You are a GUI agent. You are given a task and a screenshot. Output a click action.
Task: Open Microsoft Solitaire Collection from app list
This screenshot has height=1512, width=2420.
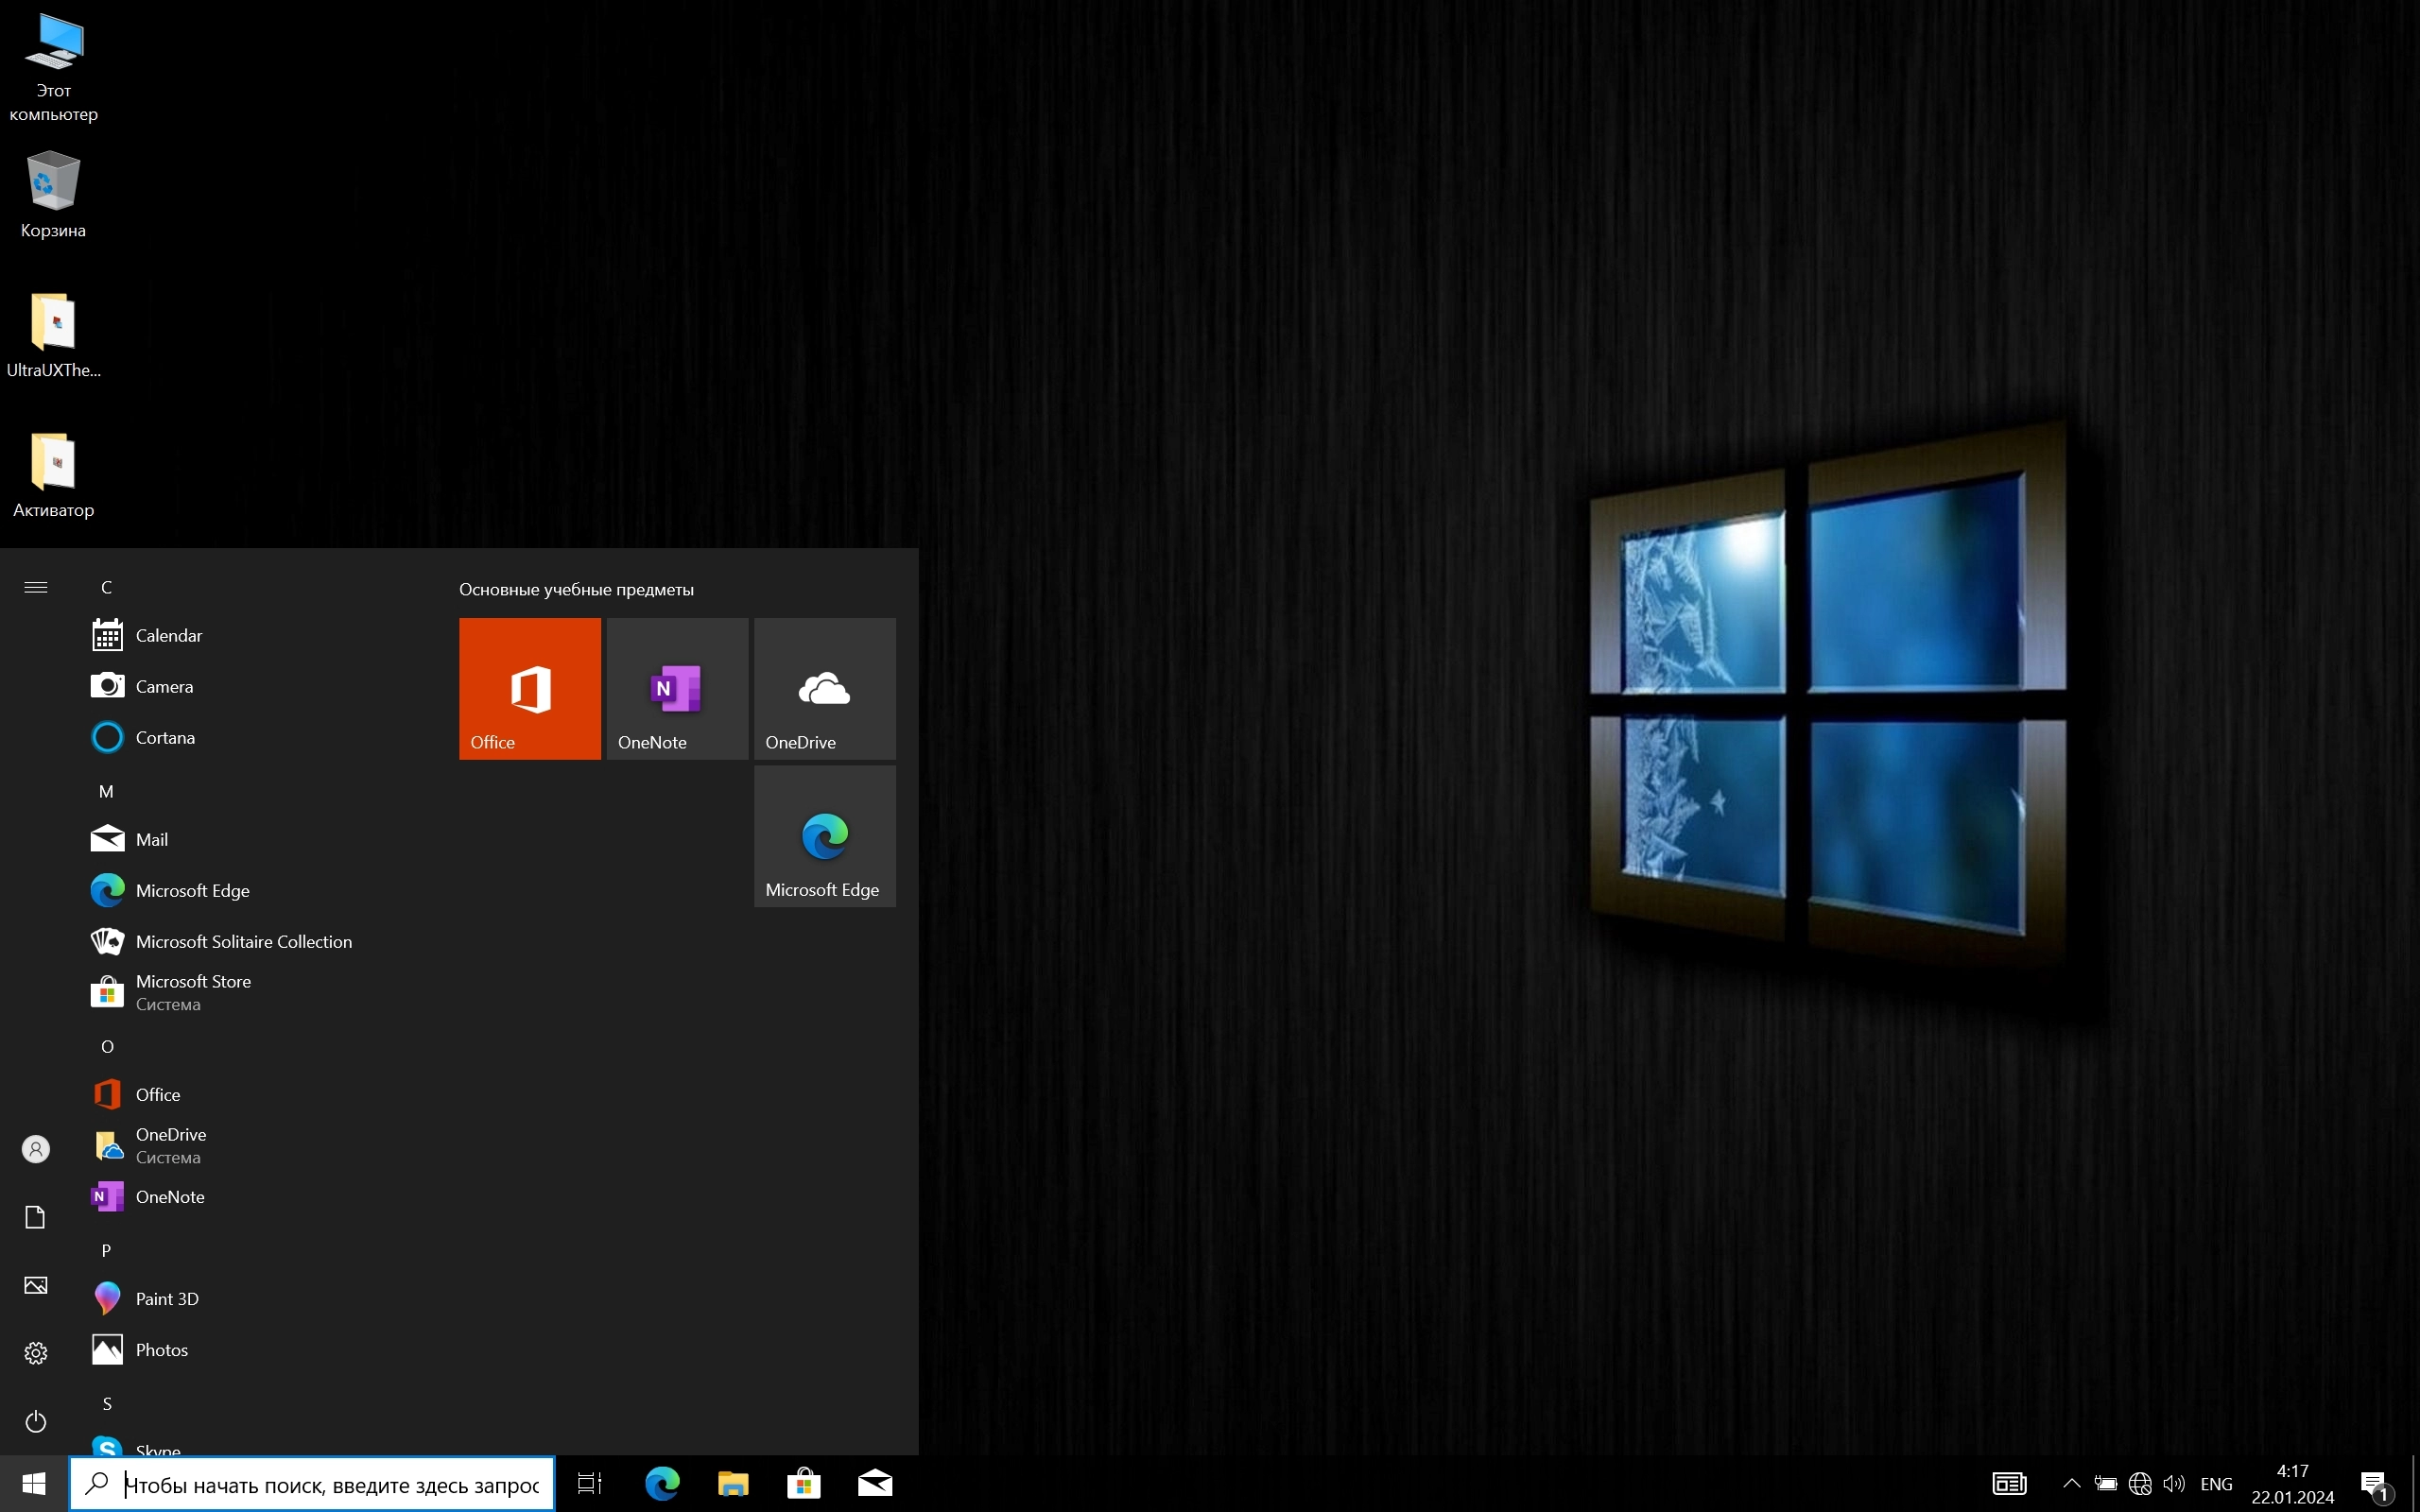point(243,942)
